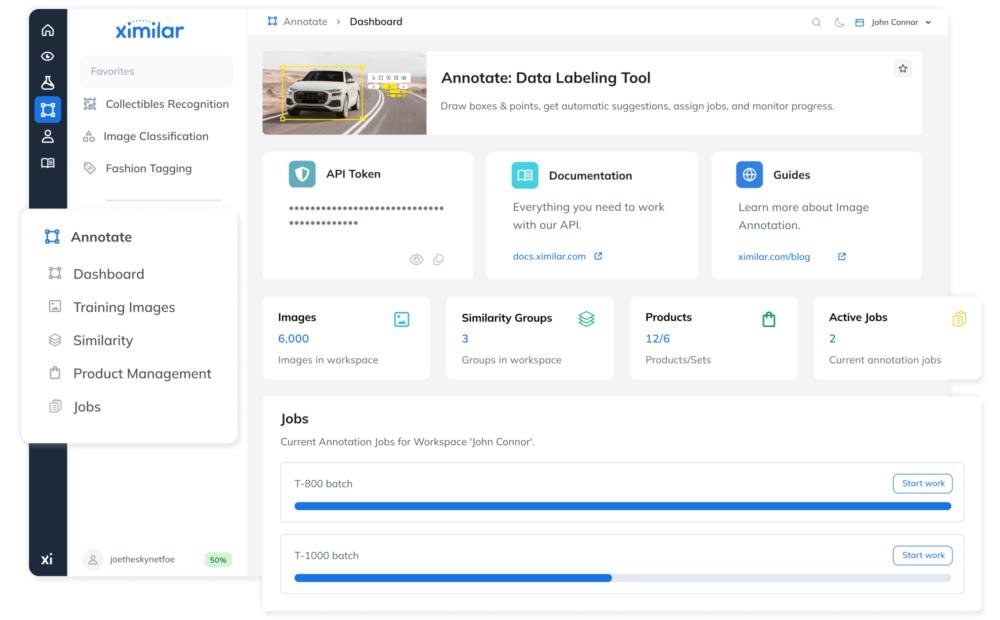Copy the API token with the copy icon
Screen dimensions: 1000x620
(x=438, y=260)
